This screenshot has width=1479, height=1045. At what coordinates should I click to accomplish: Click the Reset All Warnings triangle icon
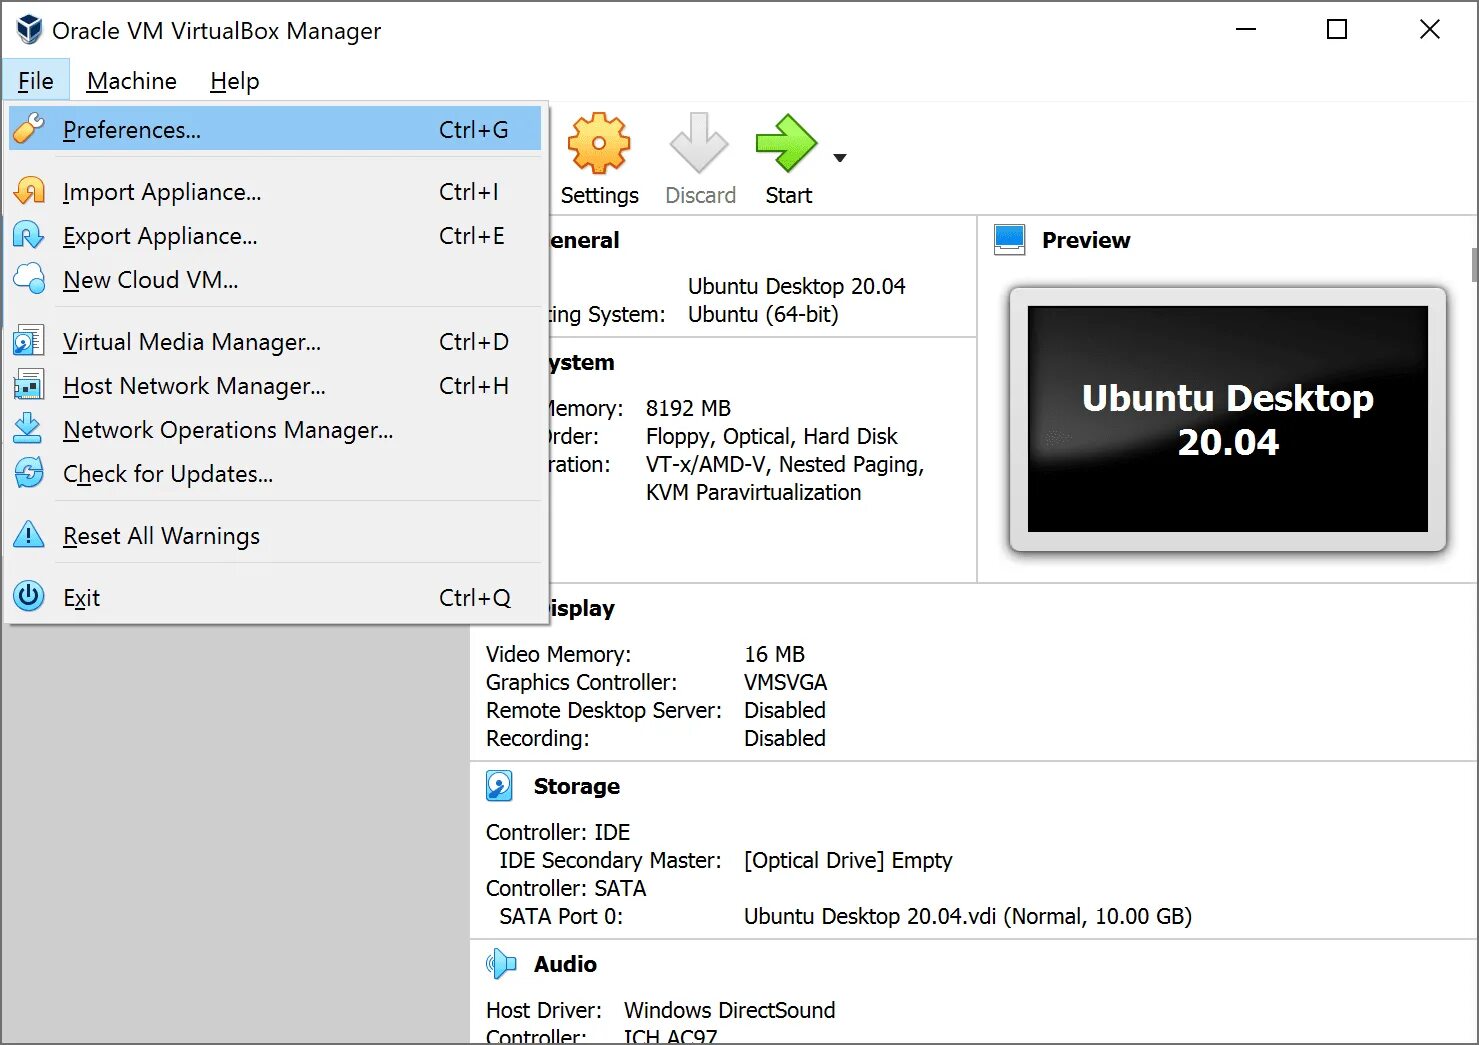tap(29, 535)
